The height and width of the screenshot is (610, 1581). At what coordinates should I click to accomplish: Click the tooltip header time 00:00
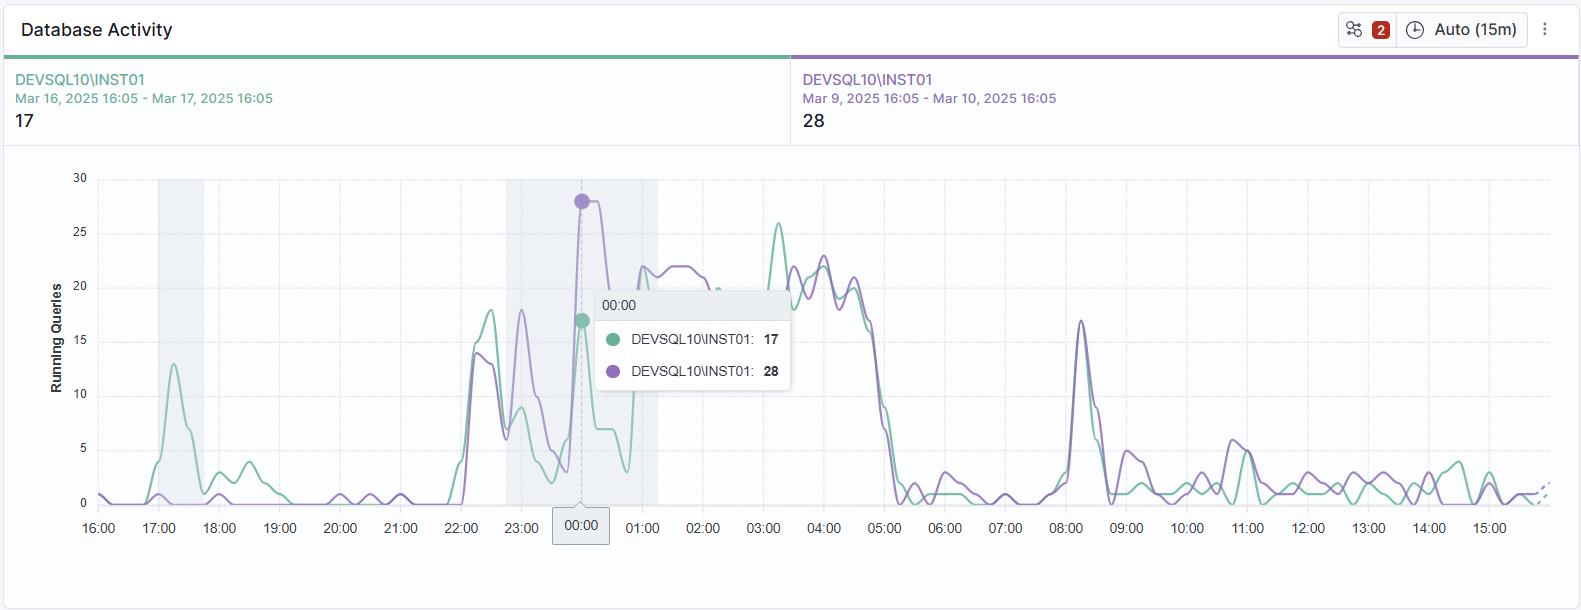point(619,305)
